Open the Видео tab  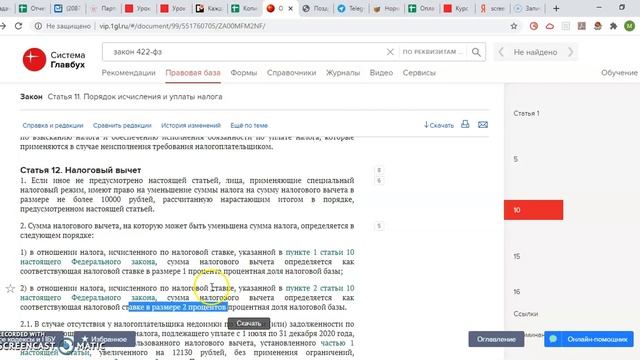pyautogui.click(x=381, y=73)
